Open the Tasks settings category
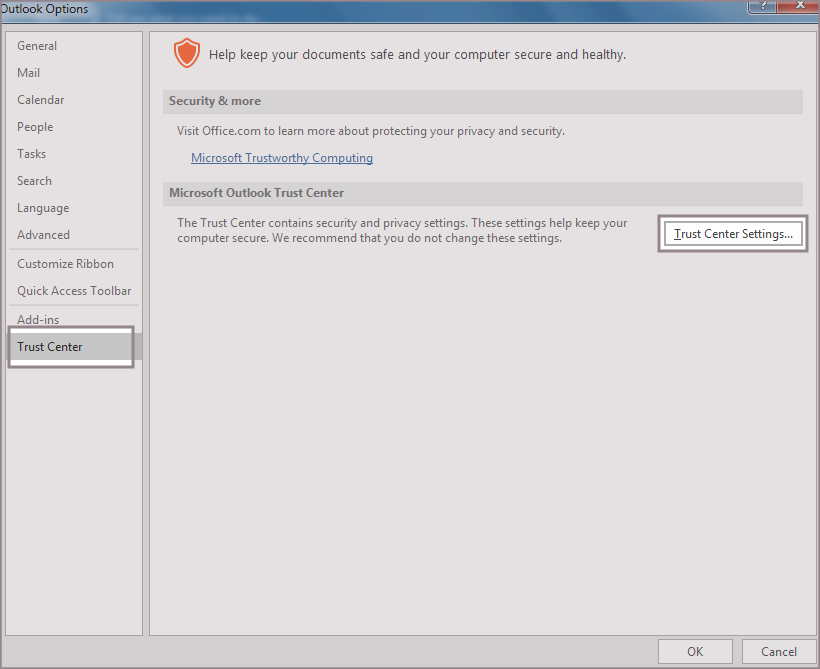The width and height of the screenshot is (820, 669). (x=32, y=154)
